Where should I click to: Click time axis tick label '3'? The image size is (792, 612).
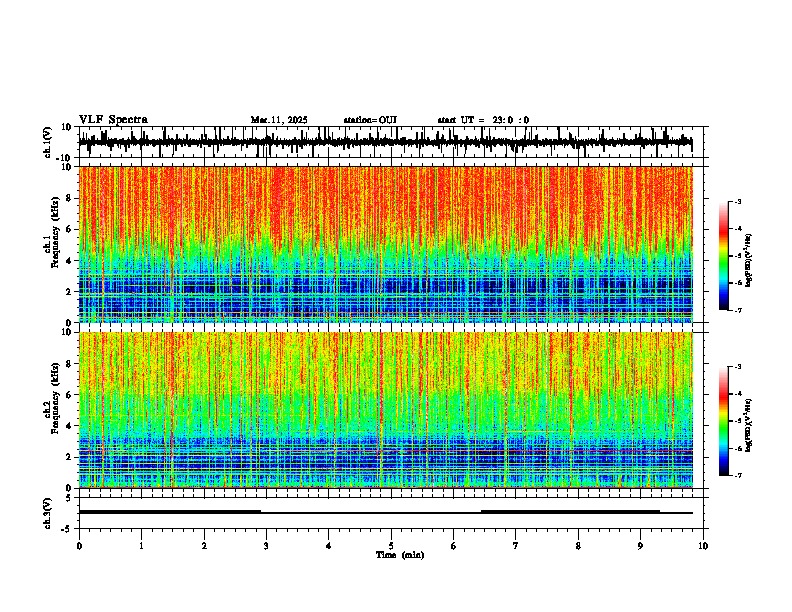[x=266, y=546]
